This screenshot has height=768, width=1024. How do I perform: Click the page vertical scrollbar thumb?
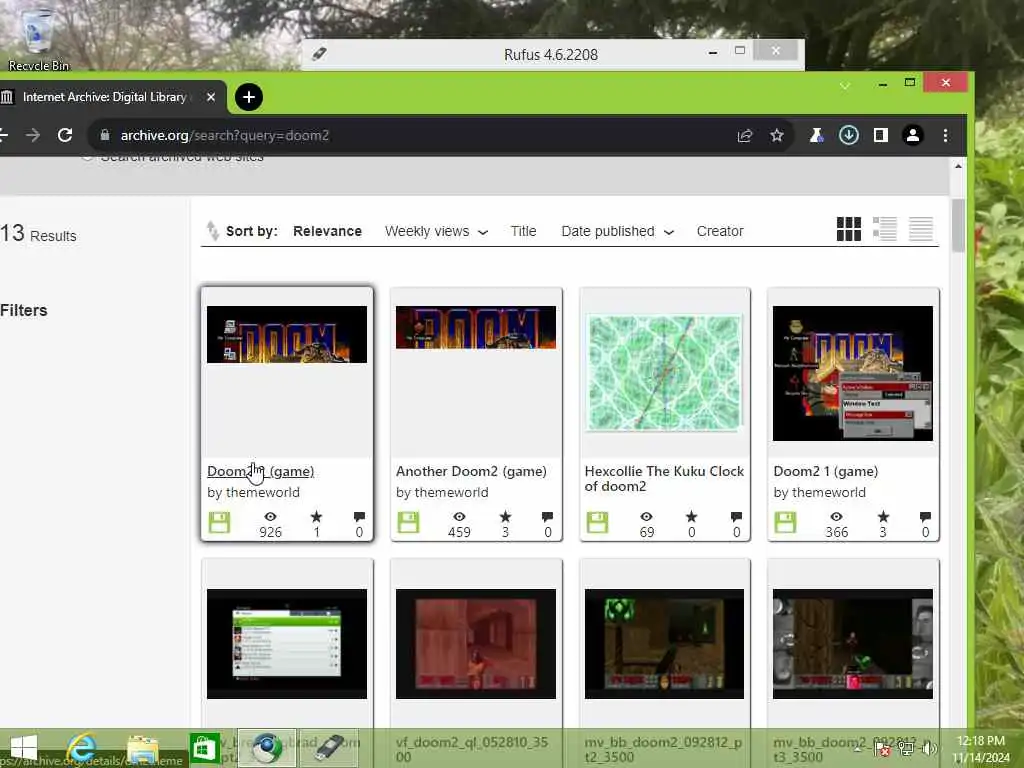(x=958, y=225)
